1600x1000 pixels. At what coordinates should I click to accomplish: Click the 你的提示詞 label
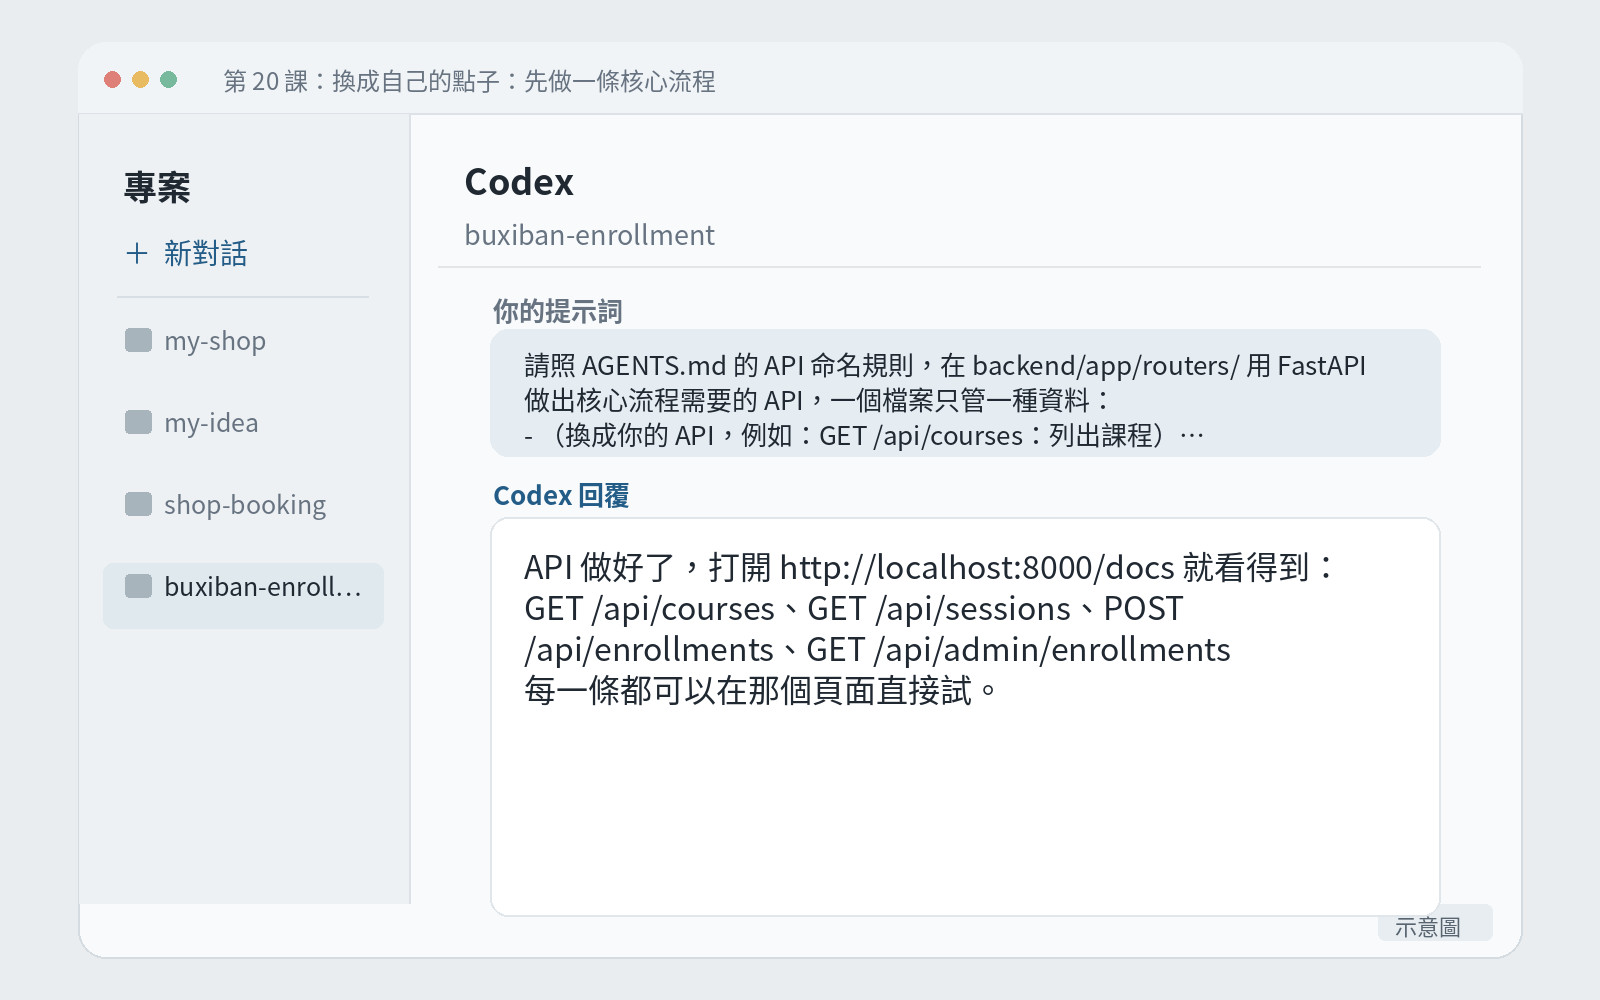[557, 312]
